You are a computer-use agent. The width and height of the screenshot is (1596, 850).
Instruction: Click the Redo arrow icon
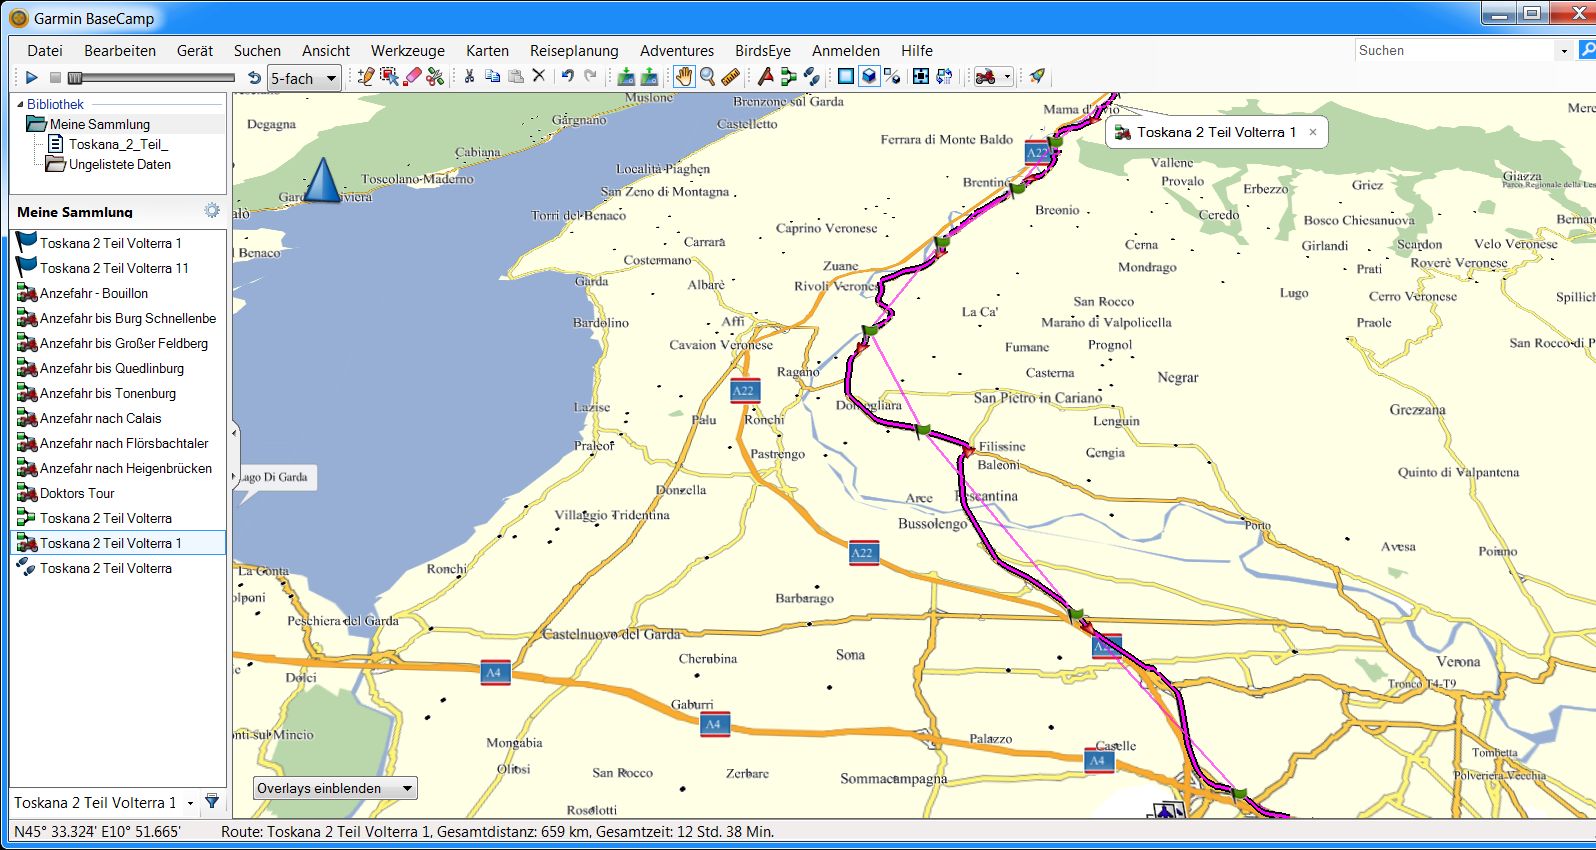[x=590, y=76]
